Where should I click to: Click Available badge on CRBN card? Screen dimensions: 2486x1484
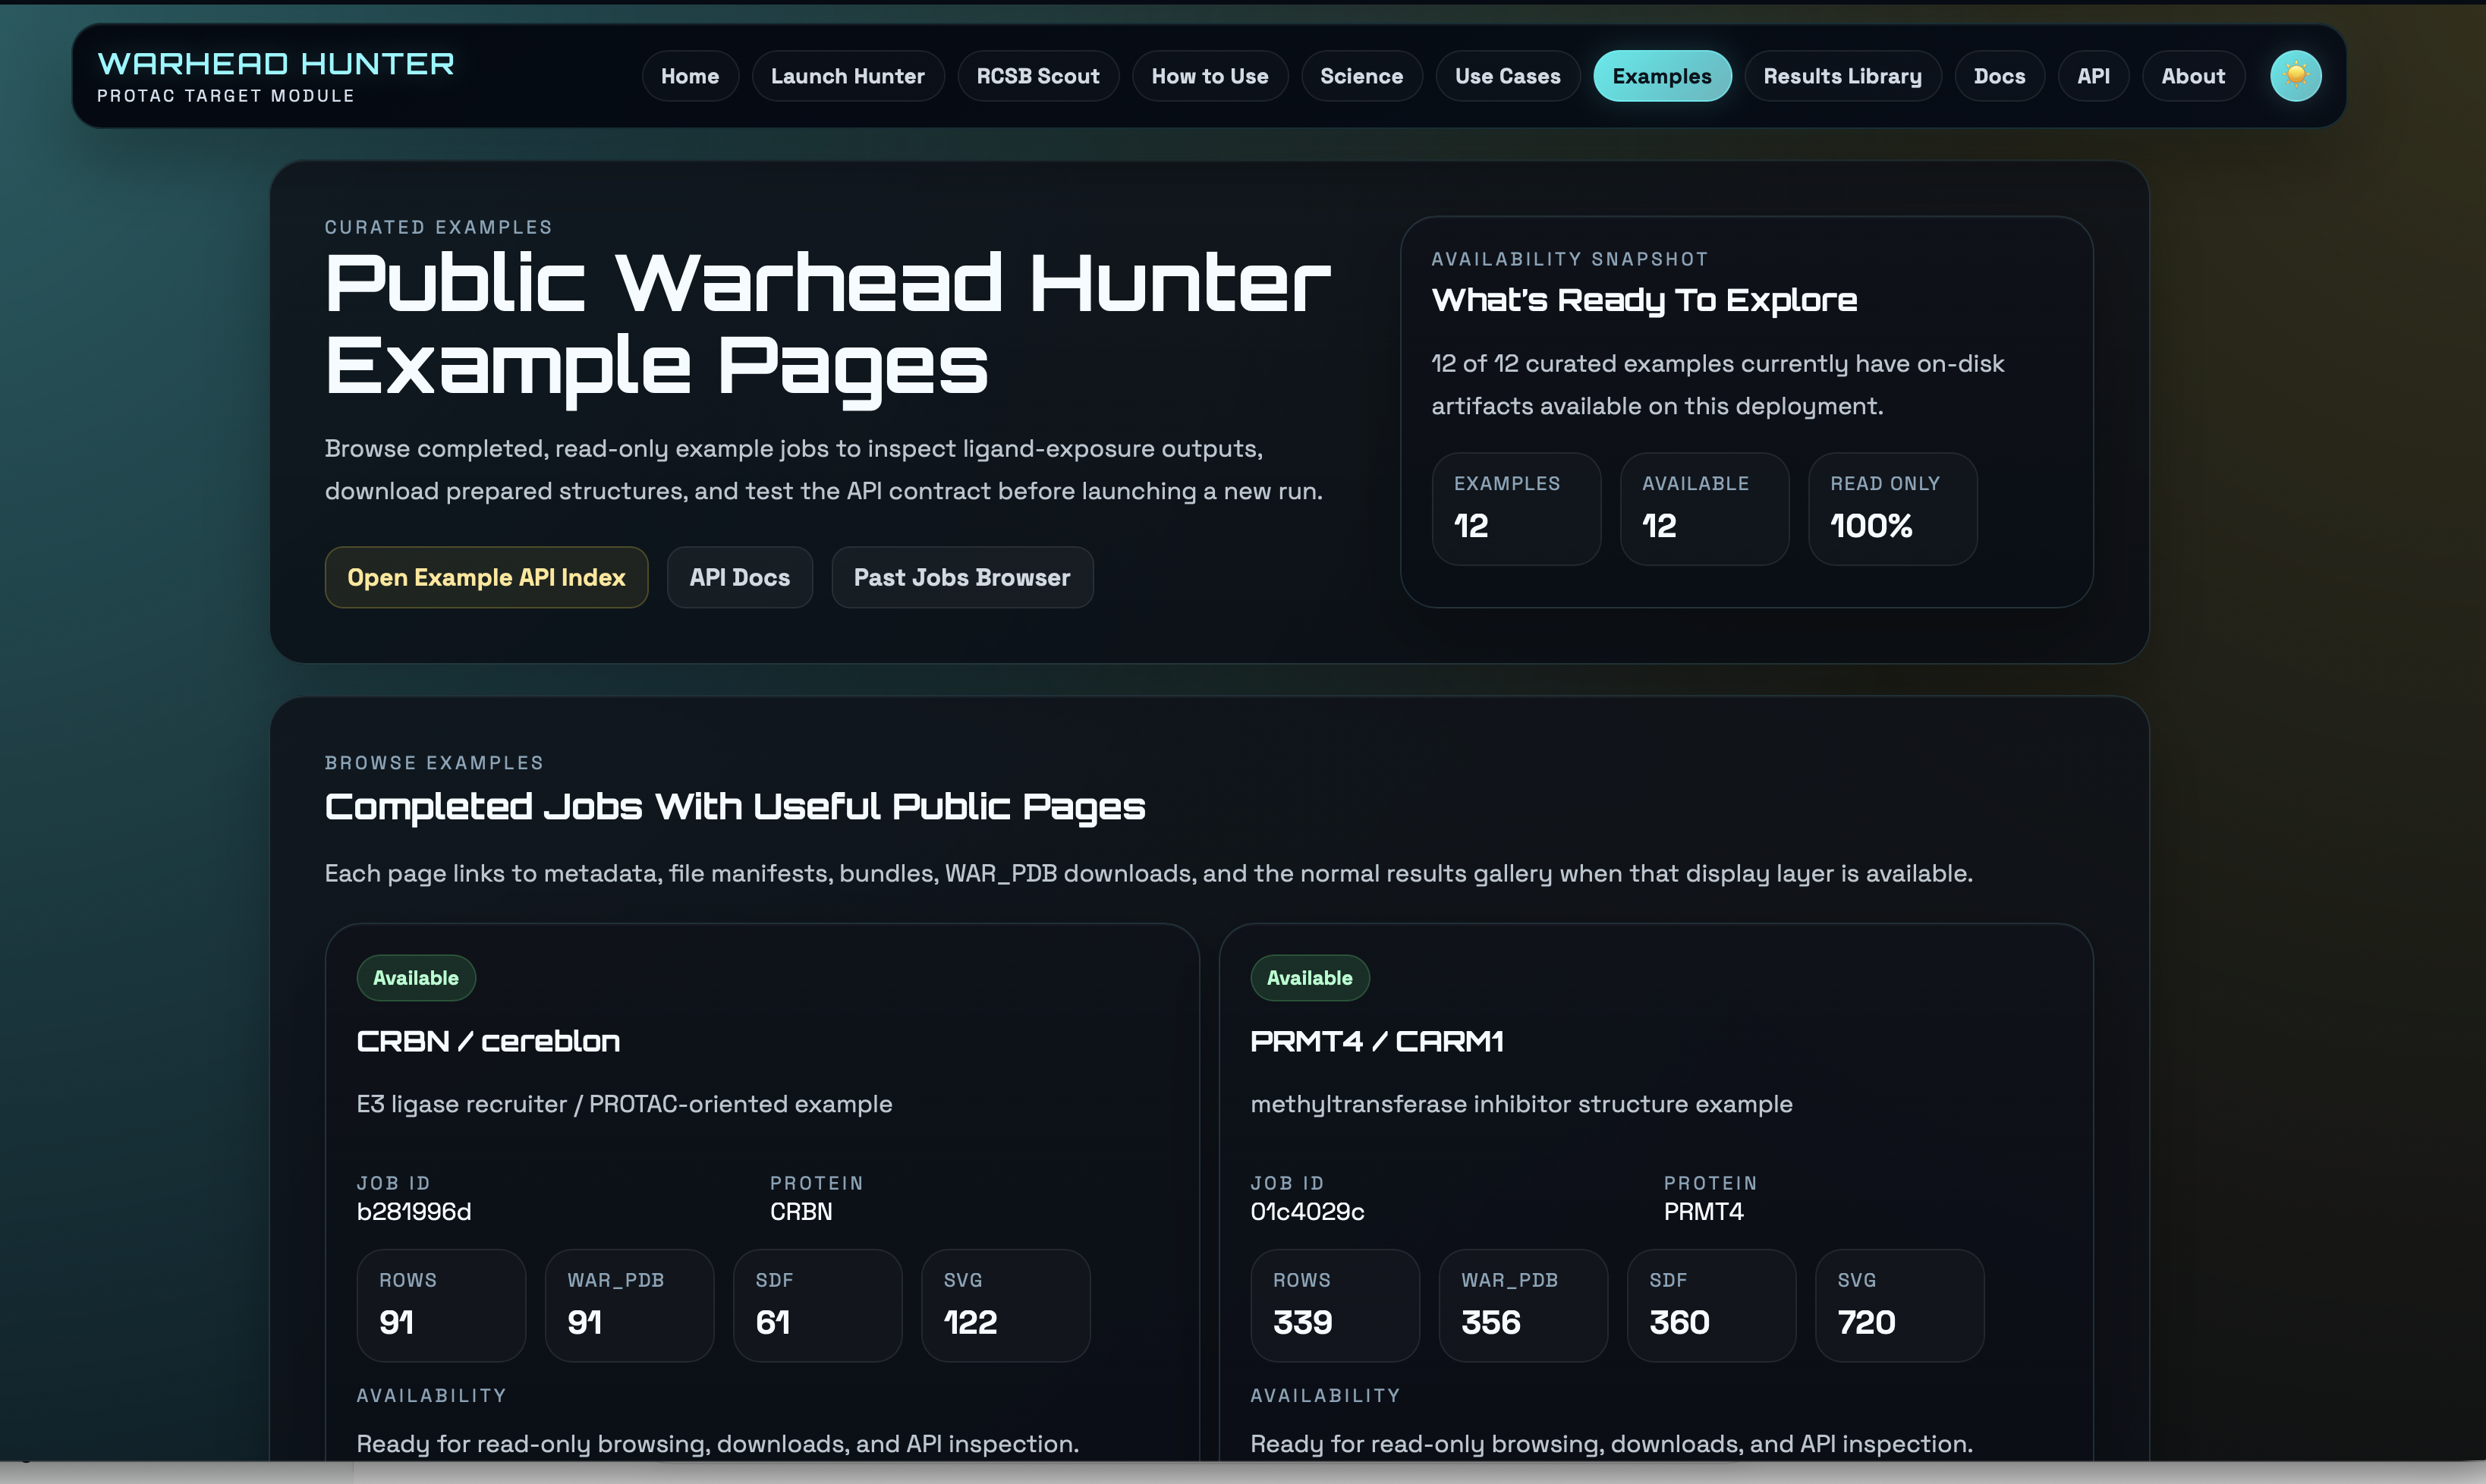(x=416, y=978)
